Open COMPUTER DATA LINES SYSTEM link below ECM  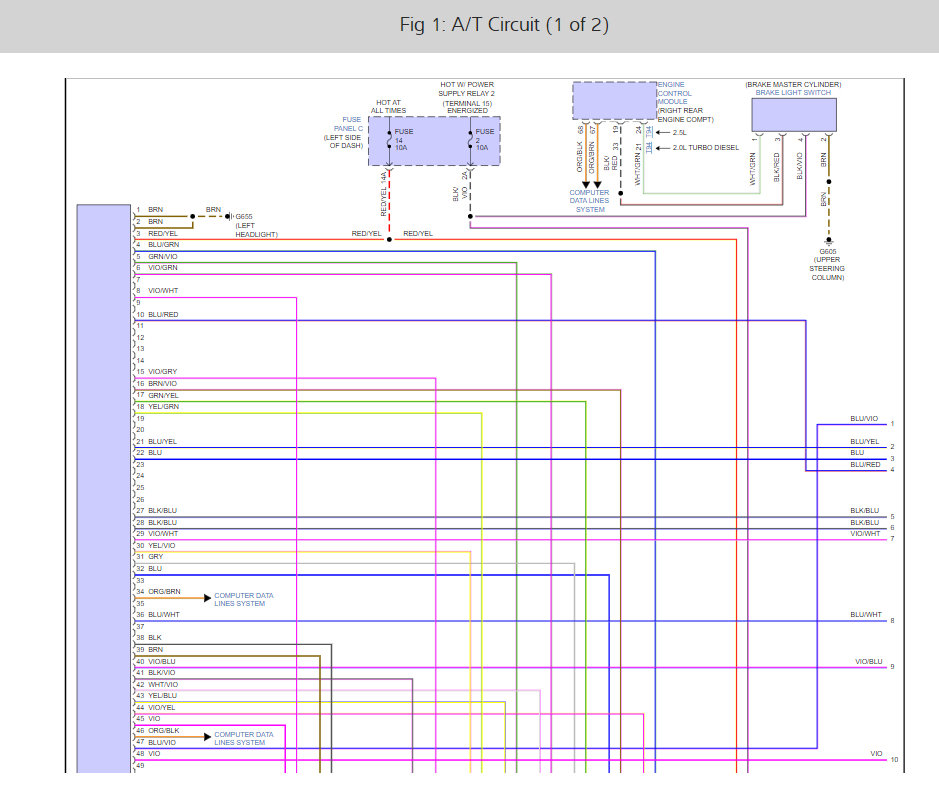(589, 201)
